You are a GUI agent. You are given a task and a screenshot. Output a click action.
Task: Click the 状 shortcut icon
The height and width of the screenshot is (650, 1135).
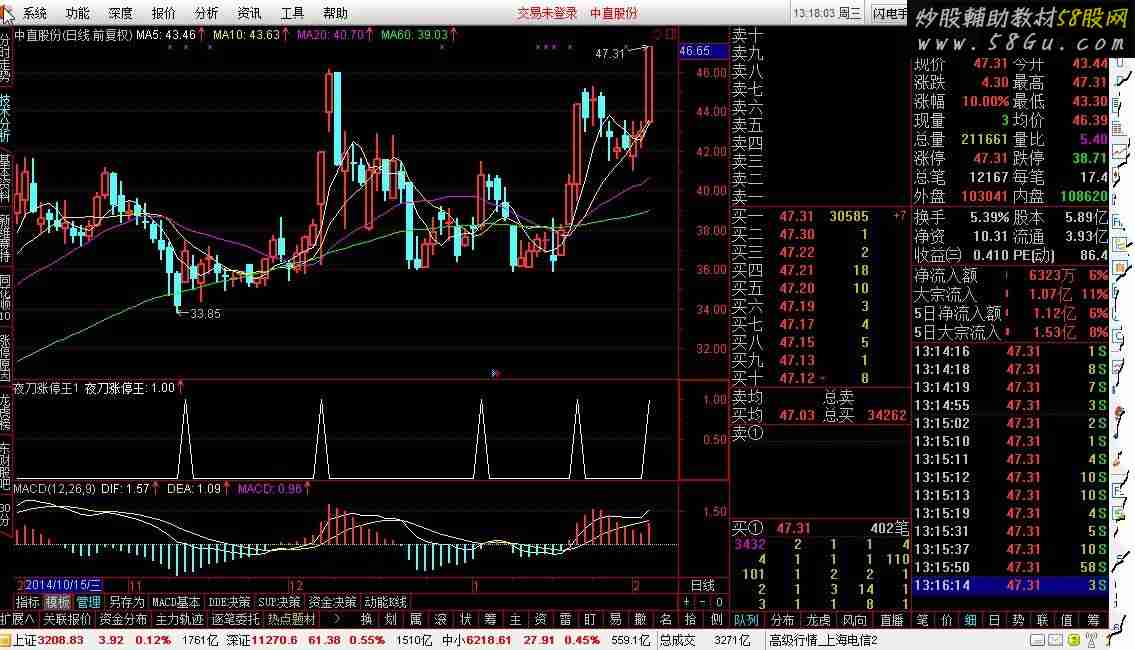coord(465,620)
